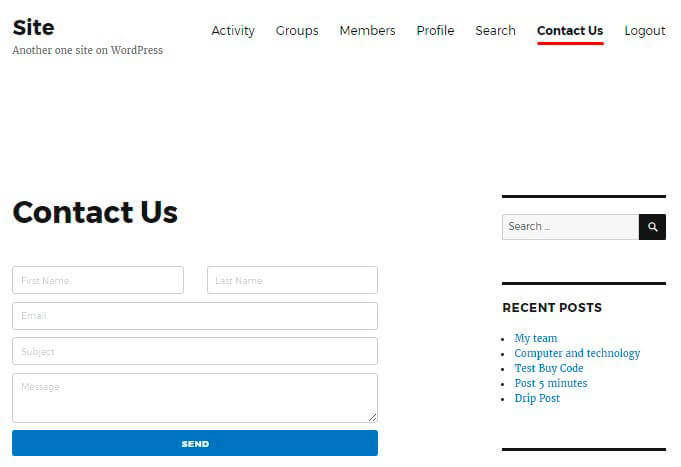Image resolution: width=681 pixels, height=467 pixels.
Task: Select the Contact Us menu item
Action: pos(570,31)
